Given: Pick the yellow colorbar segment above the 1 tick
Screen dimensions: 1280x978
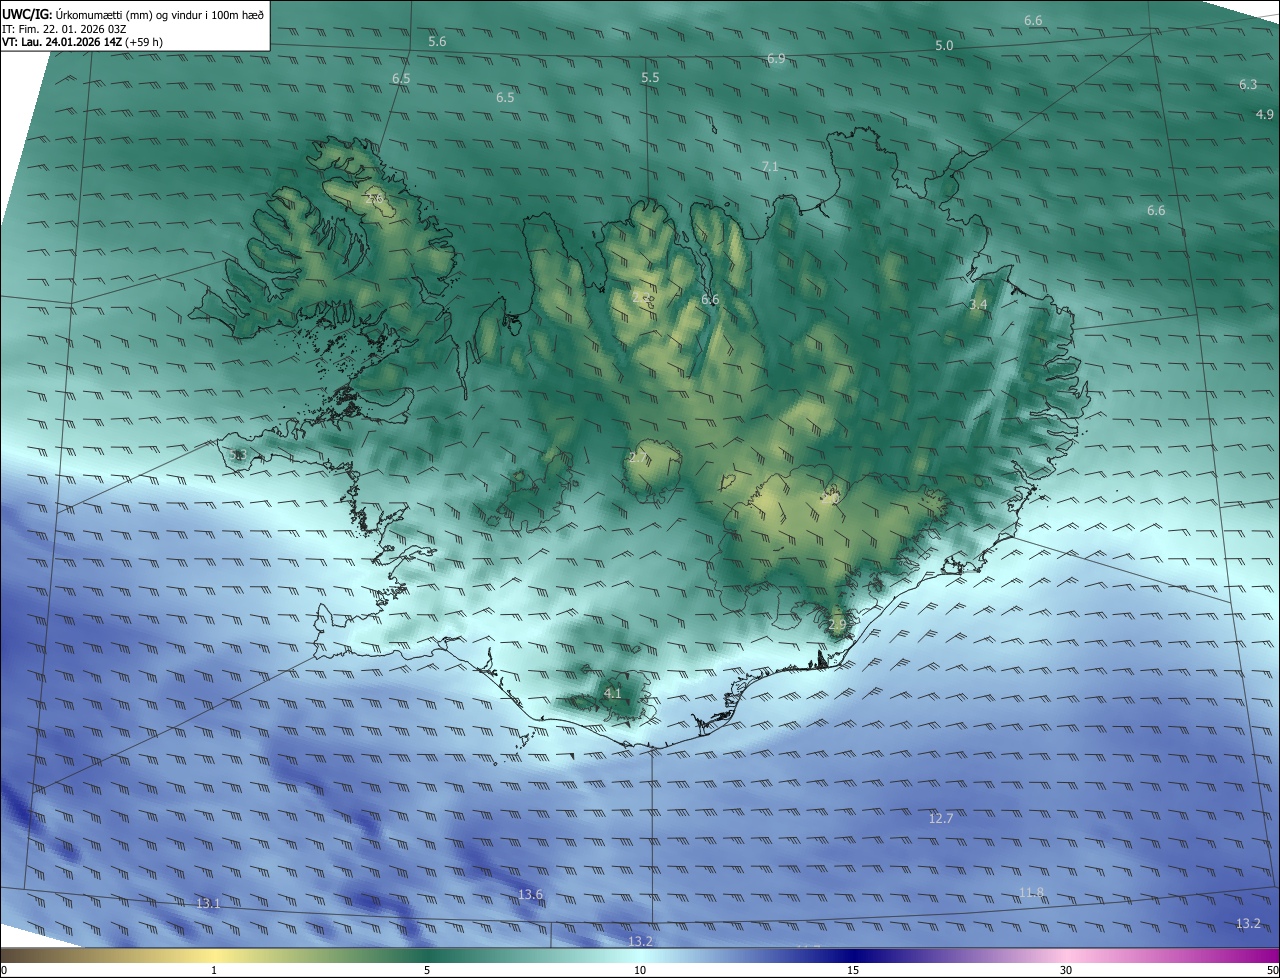Looking at the screenshot, I should pyautogui.click(x=214, y=956).
